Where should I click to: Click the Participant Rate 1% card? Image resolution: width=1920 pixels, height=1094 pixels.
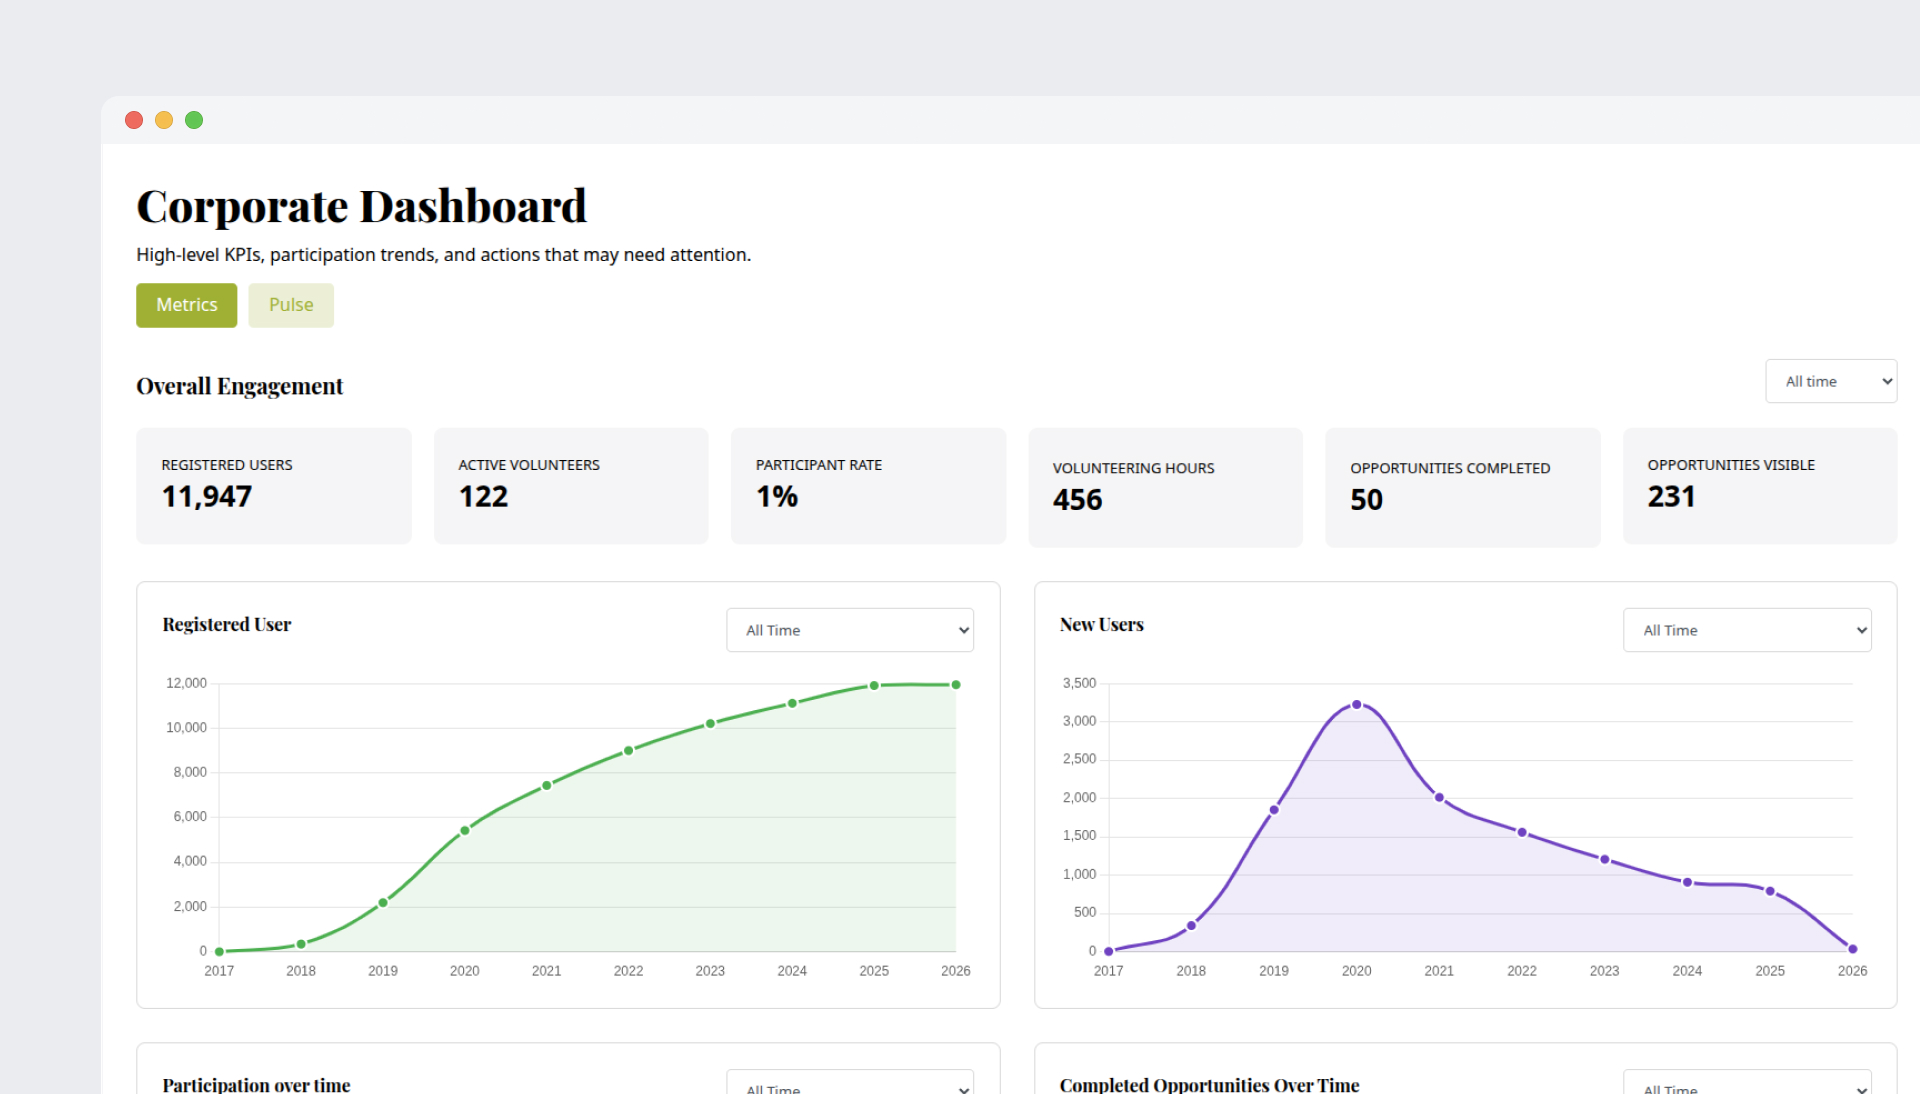[867, 486]
